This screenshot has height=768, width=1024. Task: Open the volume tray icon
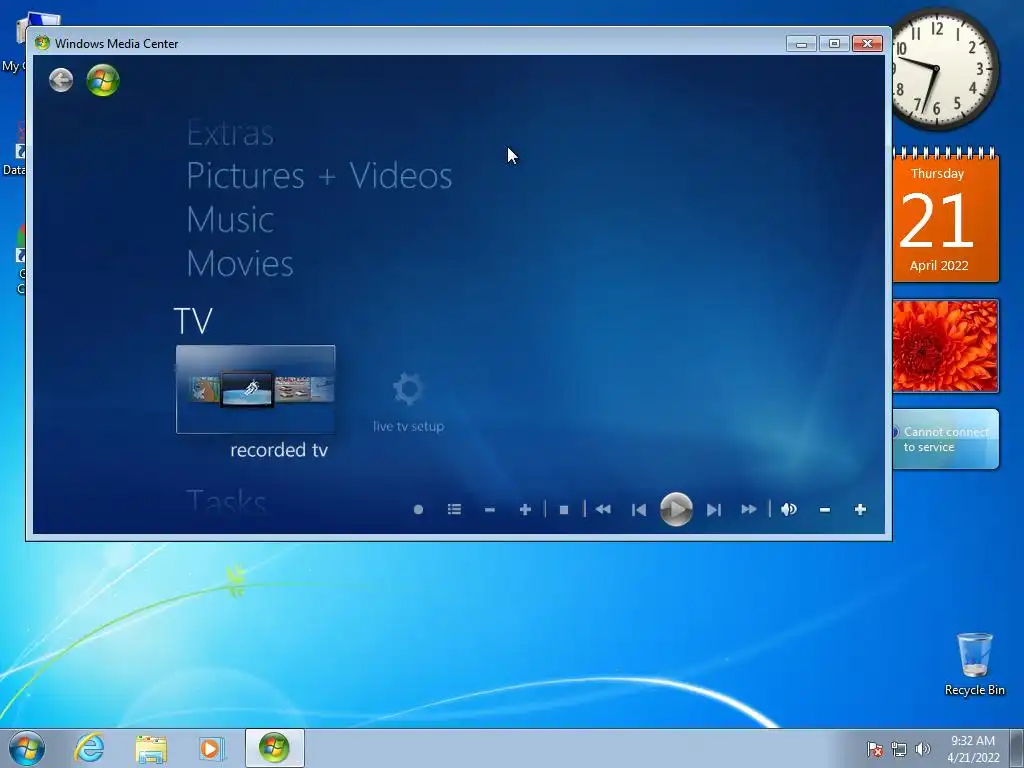pyautogui.click(x=922, y=749)
